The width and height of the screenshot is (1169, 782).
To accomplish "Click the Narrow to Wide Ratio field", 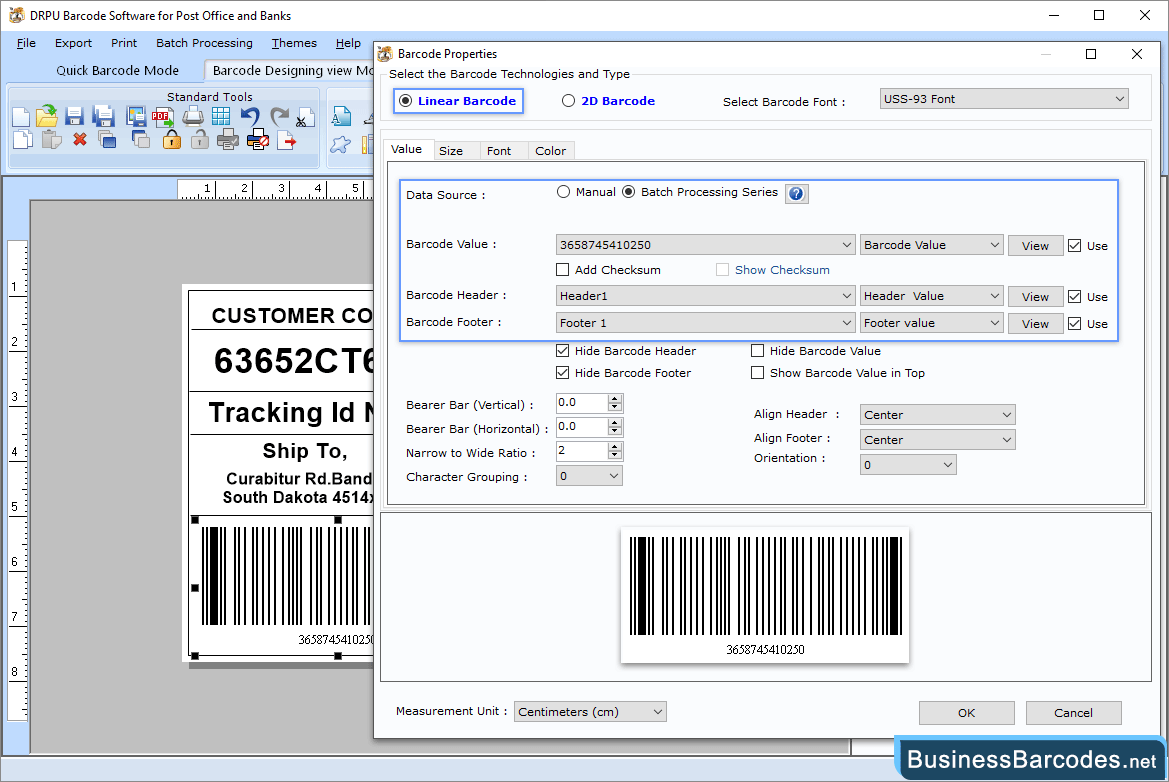I will point(582,450).
